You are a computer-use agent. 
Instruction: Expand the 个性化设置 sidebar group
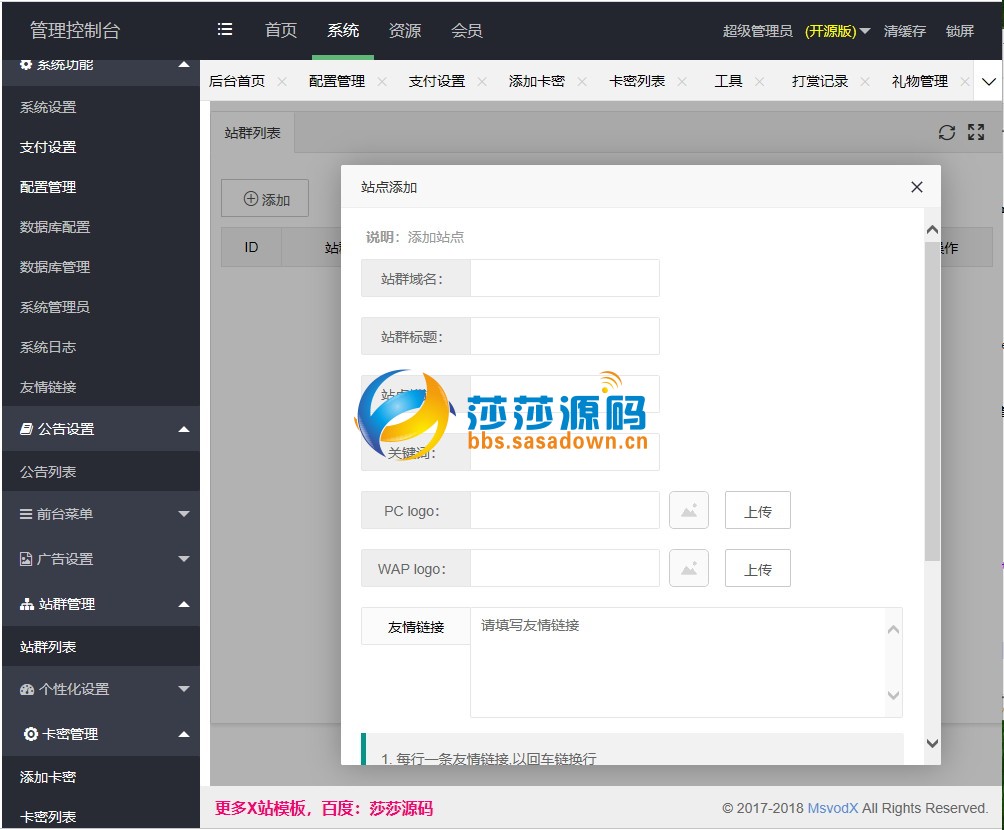click(x=184, y=689)
